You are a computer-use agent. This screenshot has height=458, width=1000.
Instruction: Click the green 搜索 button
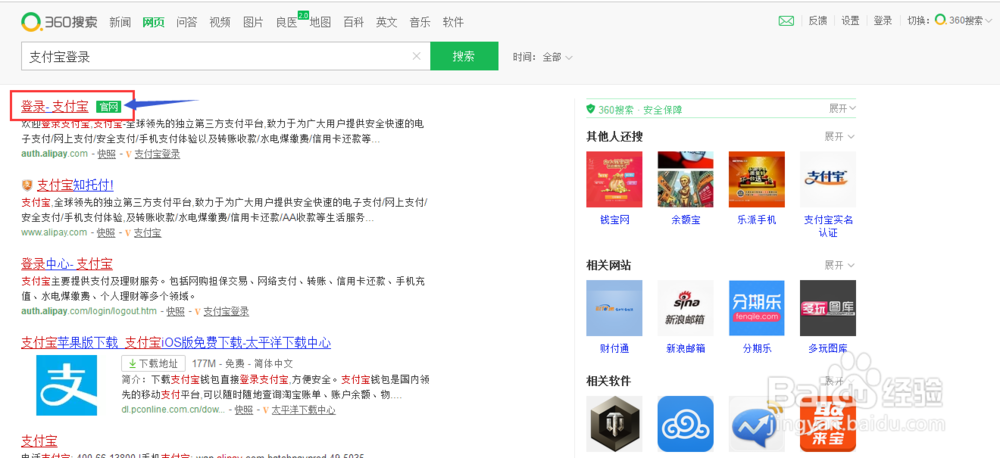tap(464, 56)
